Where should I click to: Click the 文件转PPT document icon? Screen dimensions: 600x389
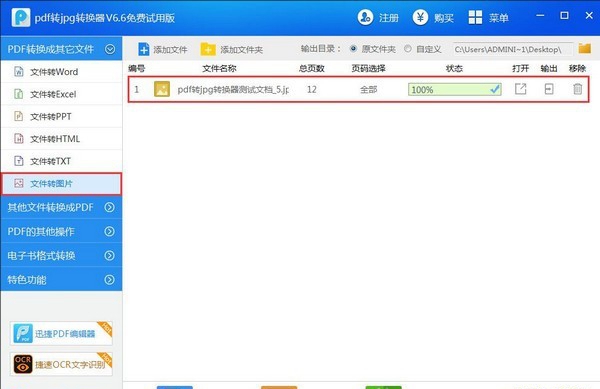(18, 116)
